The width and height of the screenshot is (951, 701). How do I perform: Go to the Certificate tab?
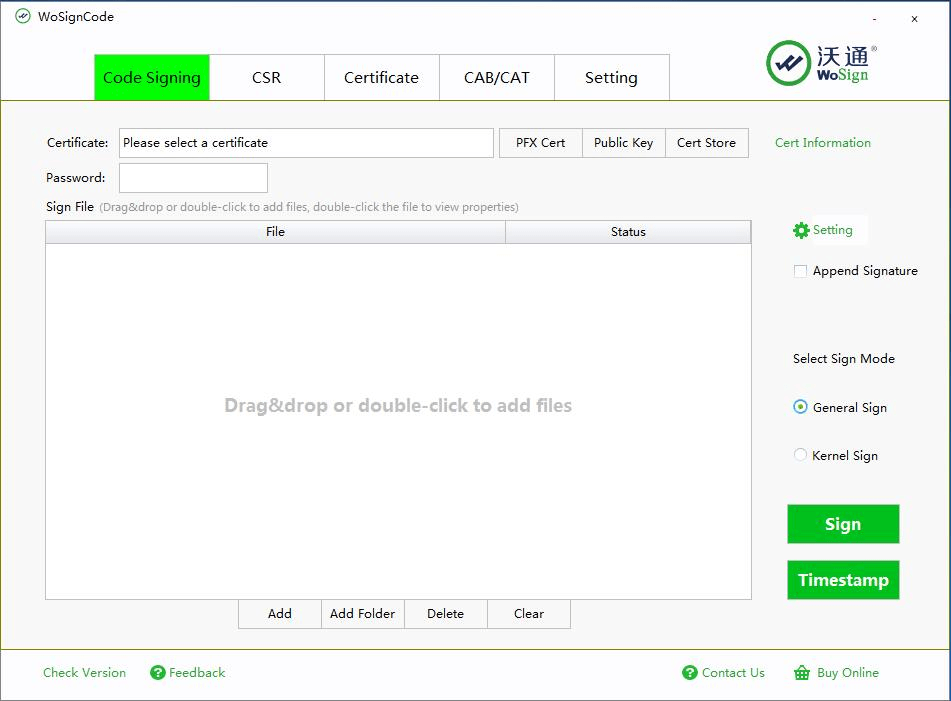pyautogui.click(x=382, y=78)
